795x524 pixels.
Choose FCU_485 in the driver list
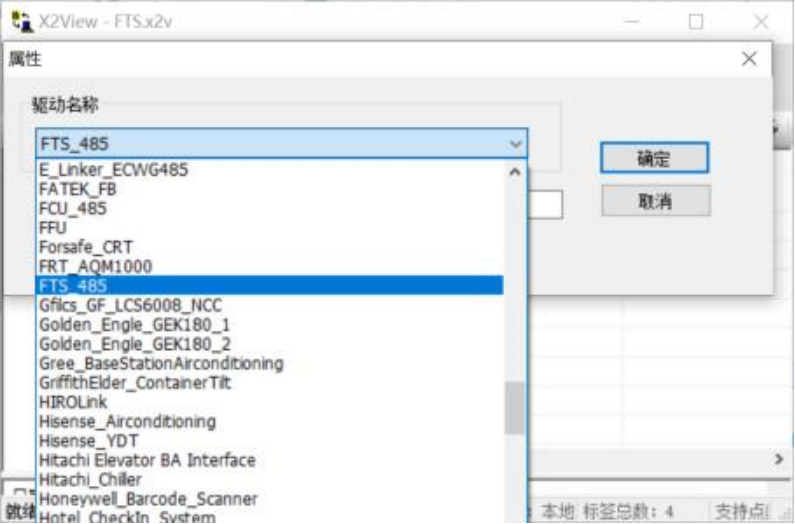pos(270,208)
